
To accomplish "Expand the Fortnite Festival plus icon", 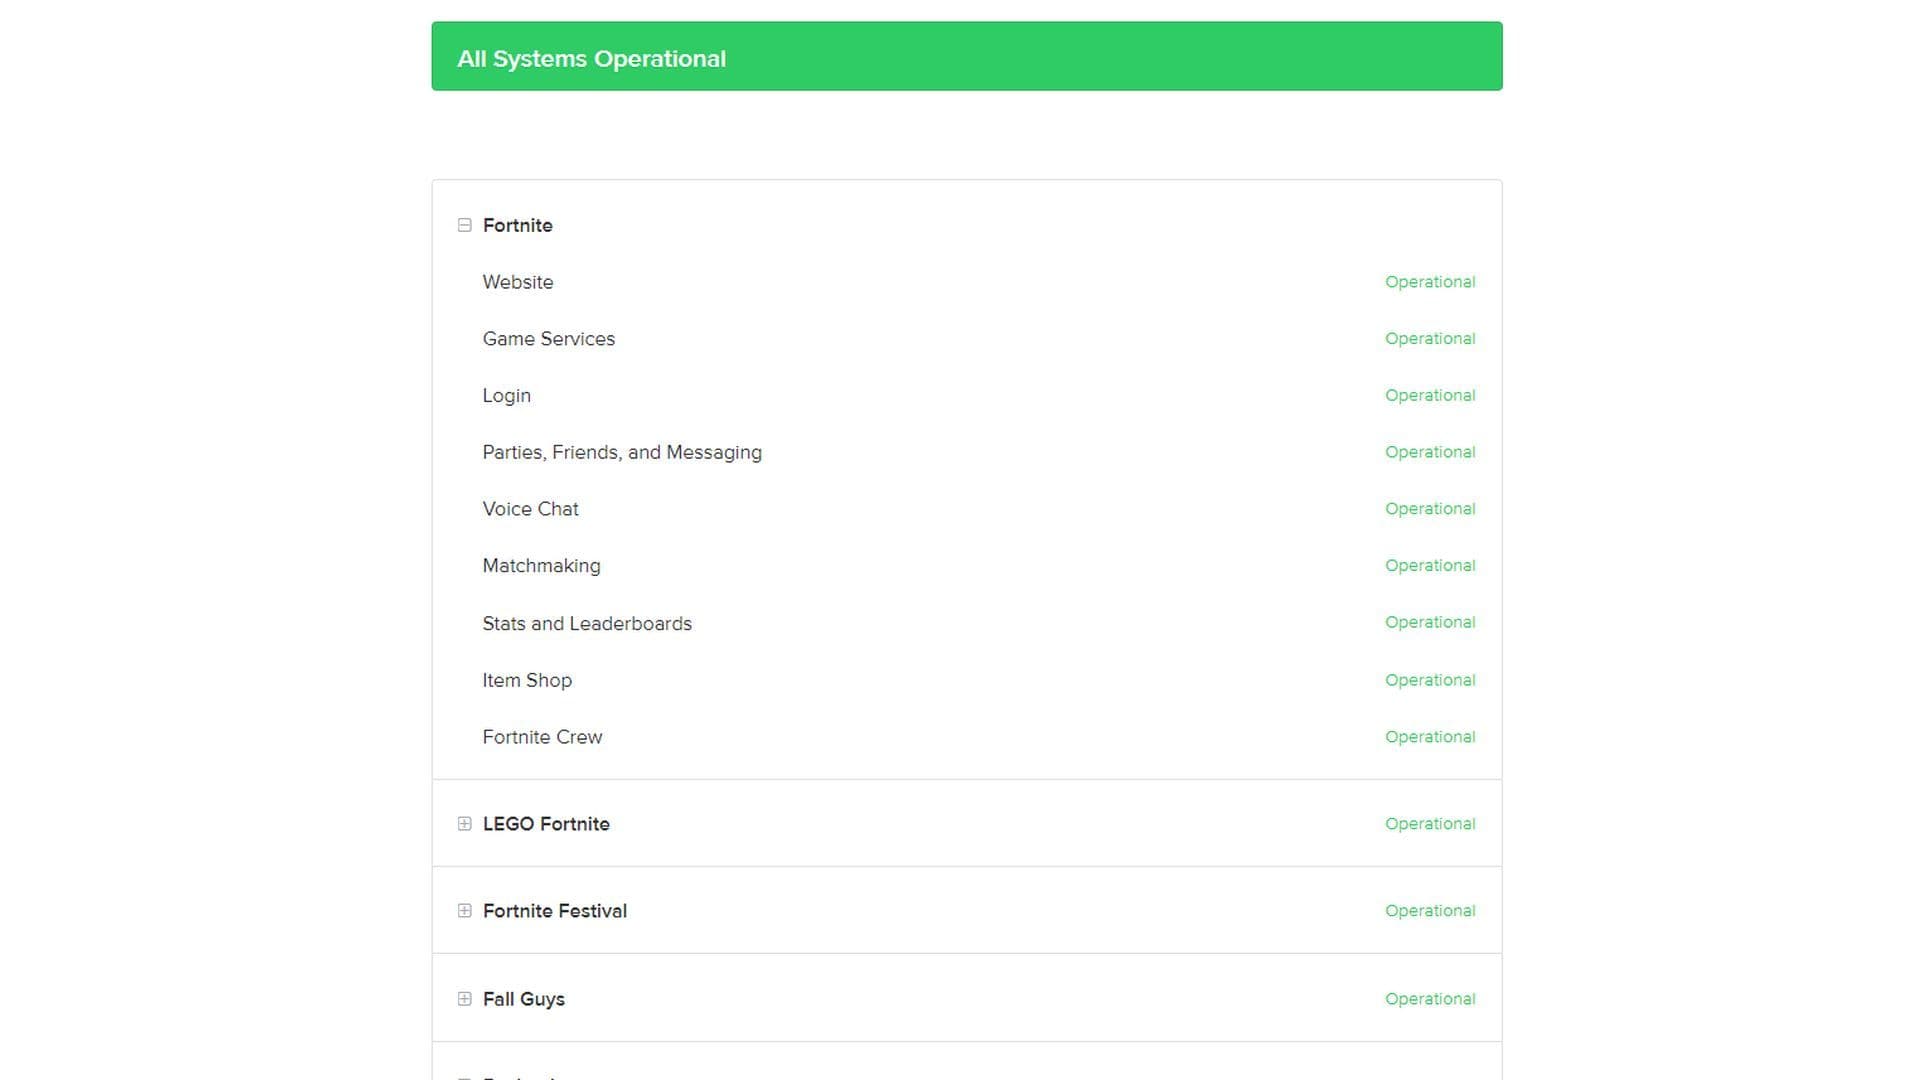I will (464, 911).
